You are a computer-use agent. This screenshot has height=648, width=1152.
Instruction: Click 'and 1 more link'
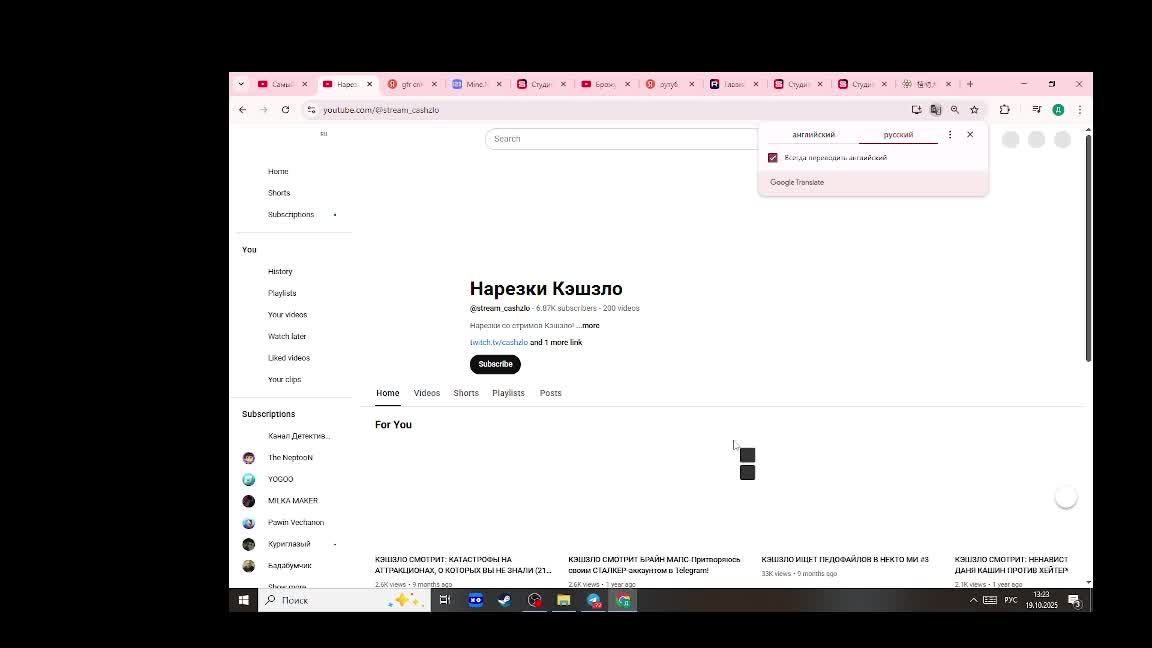coord(556,342)
